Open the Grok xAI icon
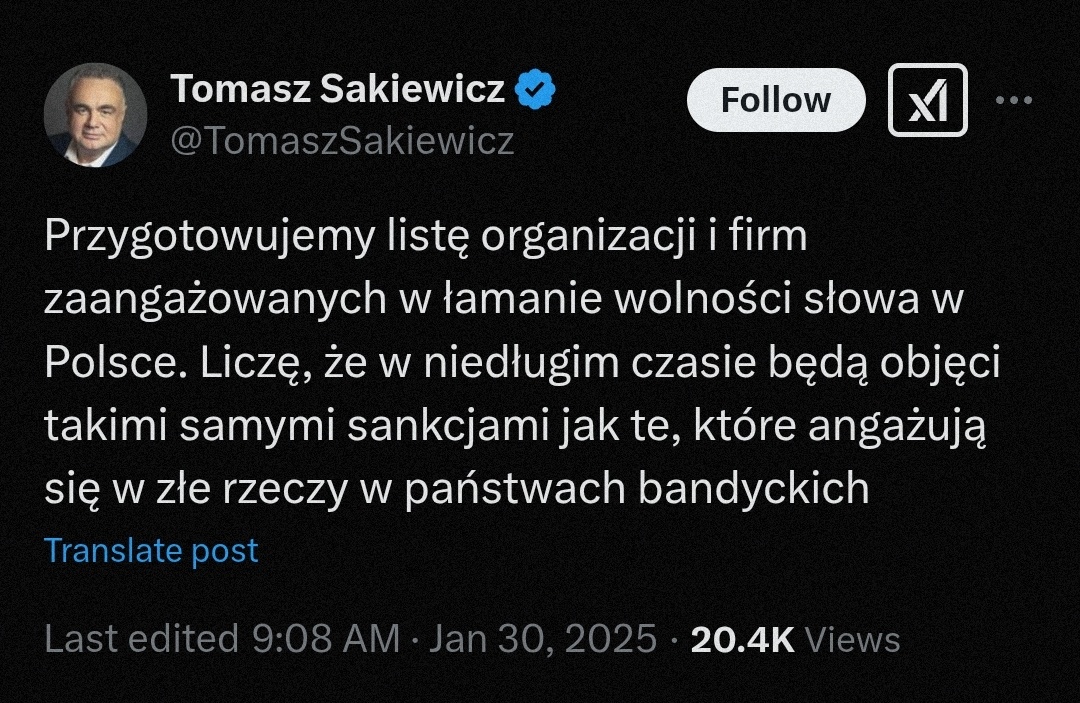 point(927,100)
